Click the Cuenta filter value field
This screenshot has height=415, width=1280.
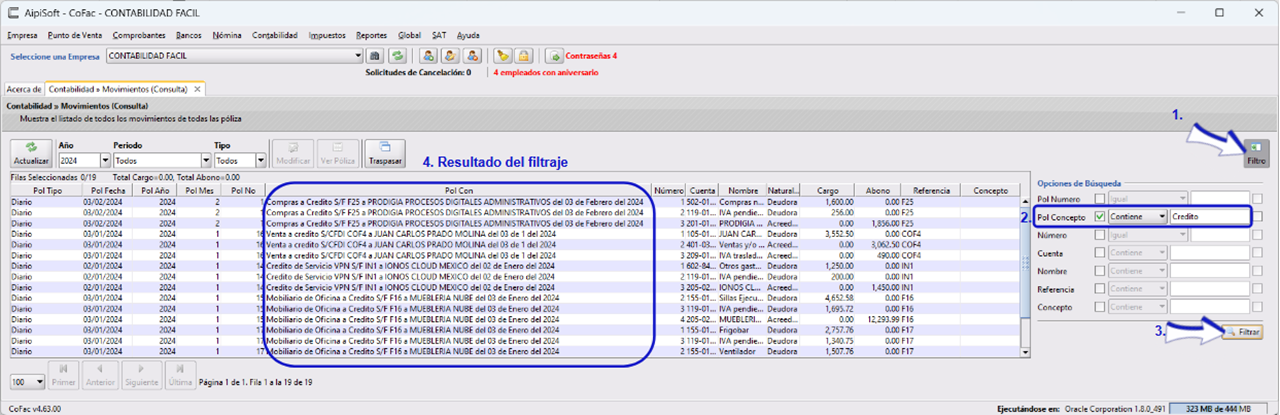coord(1210,253)
